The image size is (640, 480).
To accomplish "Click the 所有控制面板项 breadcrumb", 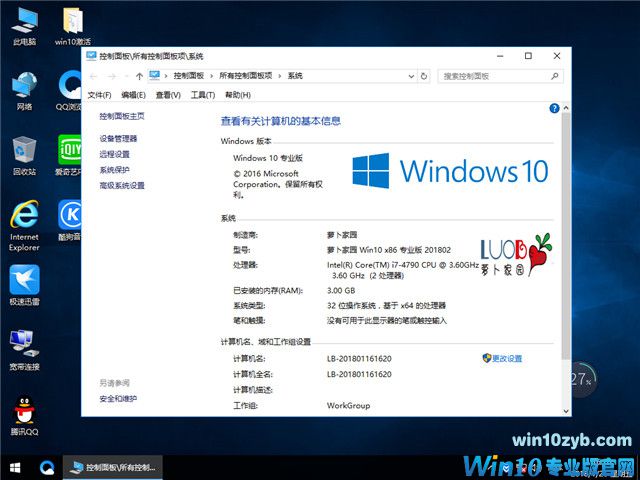I will 245,76.
